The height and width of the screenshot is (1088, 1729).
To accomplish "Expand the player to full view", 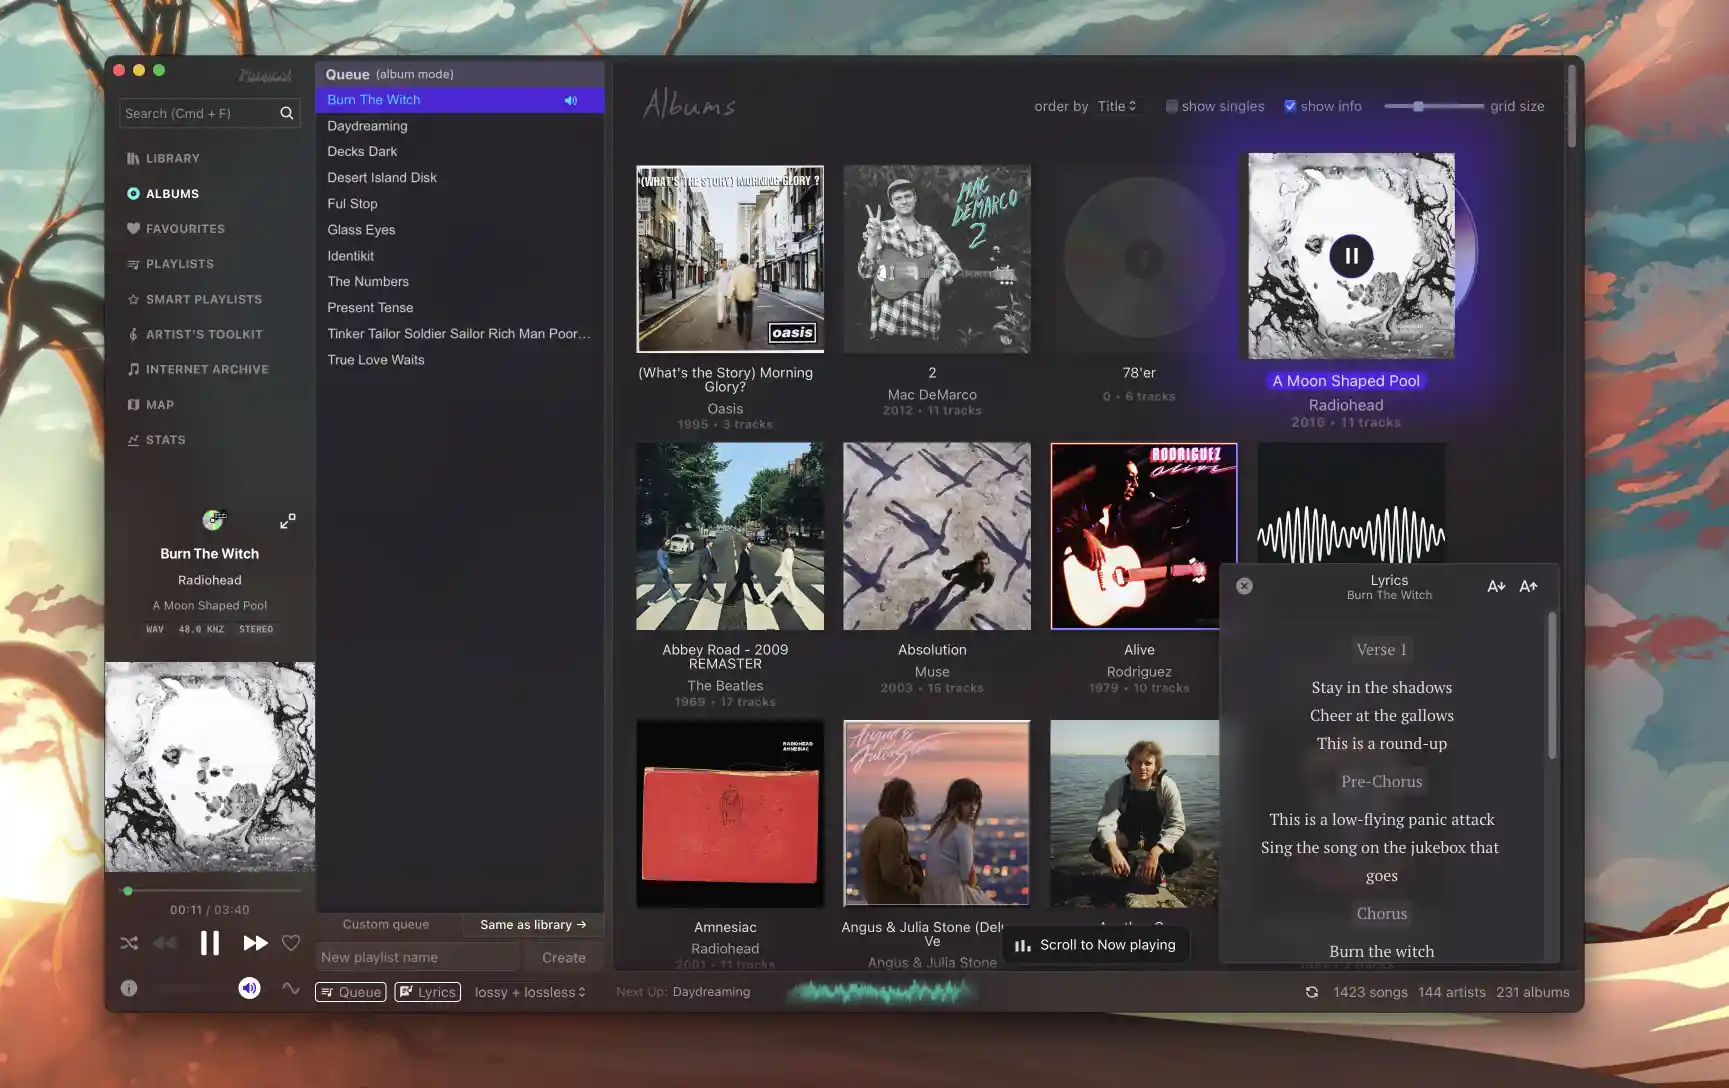I will pos(288,521).
